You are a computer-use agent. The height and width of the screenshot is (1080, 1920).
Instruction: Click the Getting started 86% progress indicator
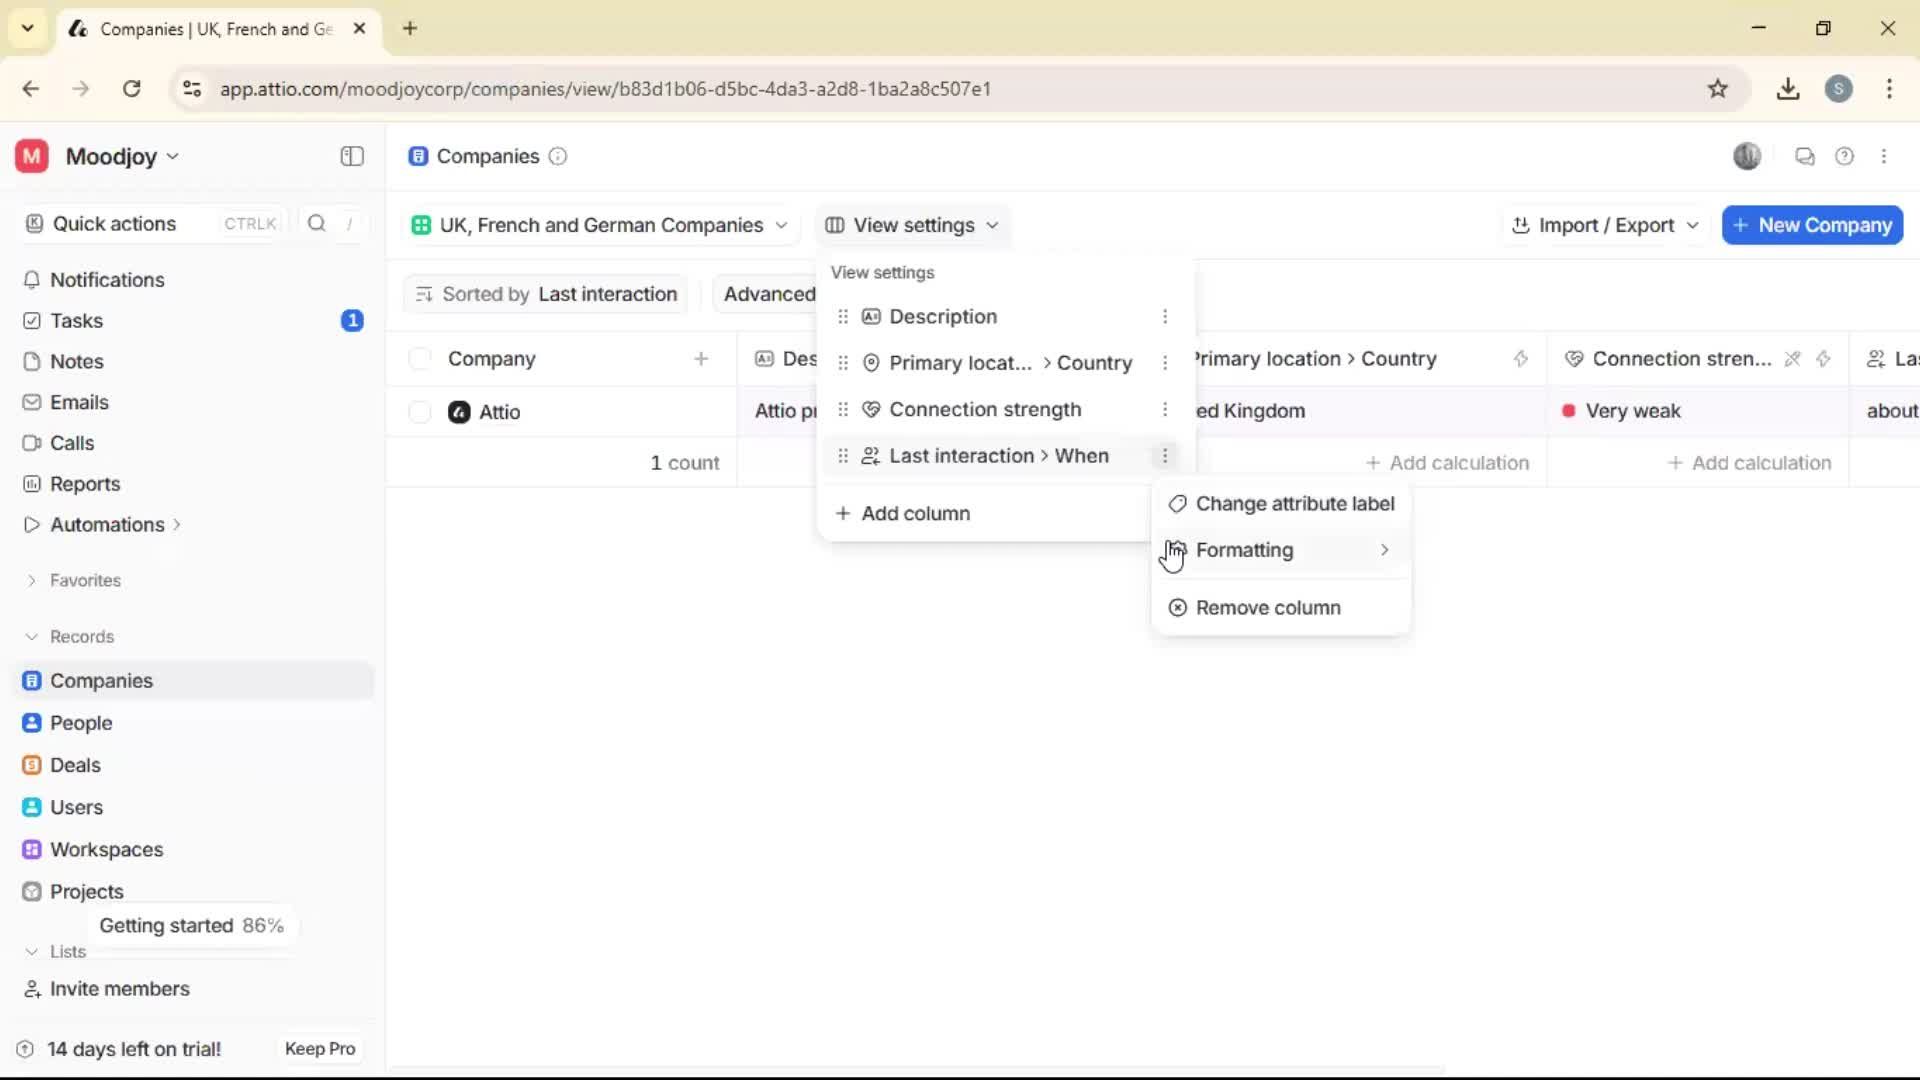192,925
